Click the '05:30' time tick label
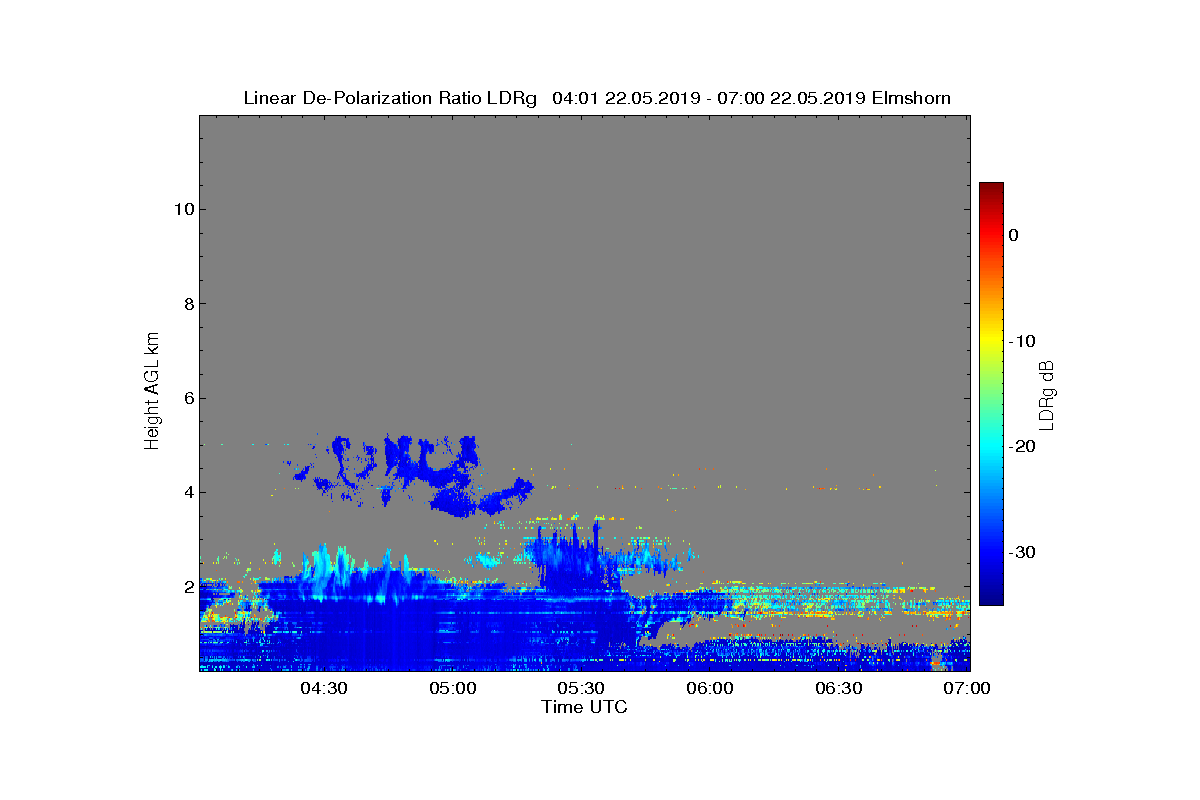Screen dimensions: 1200x800 point(582,689)
